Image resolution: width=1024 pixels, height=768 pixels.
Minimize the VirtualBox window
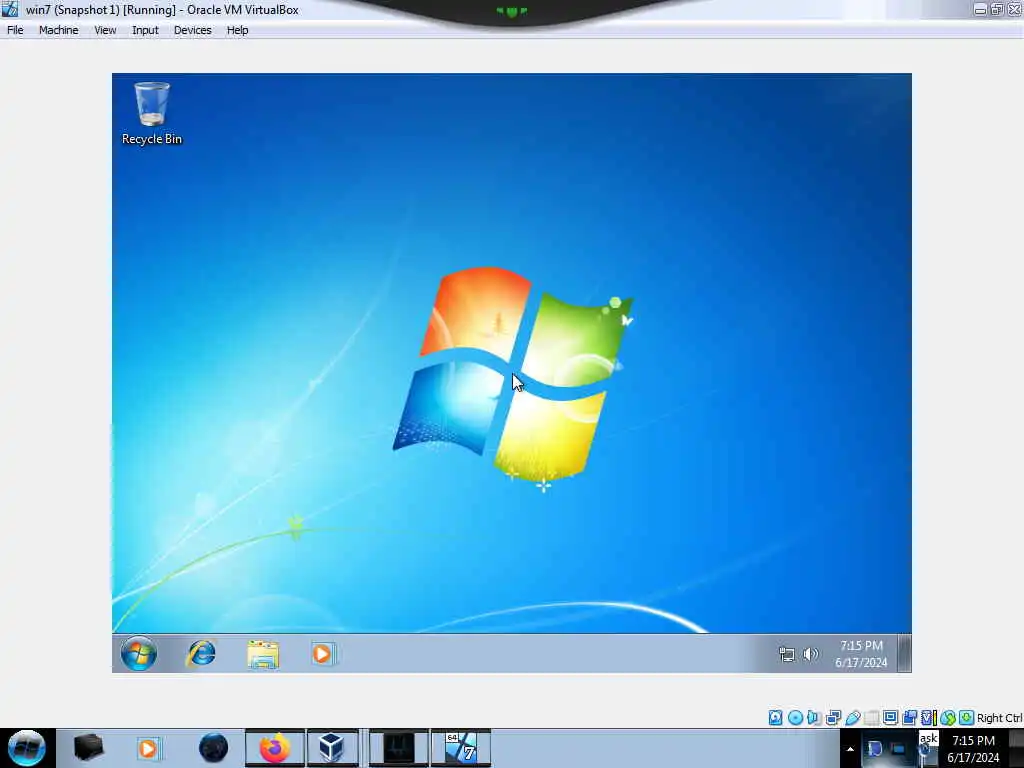click(980, 10)
